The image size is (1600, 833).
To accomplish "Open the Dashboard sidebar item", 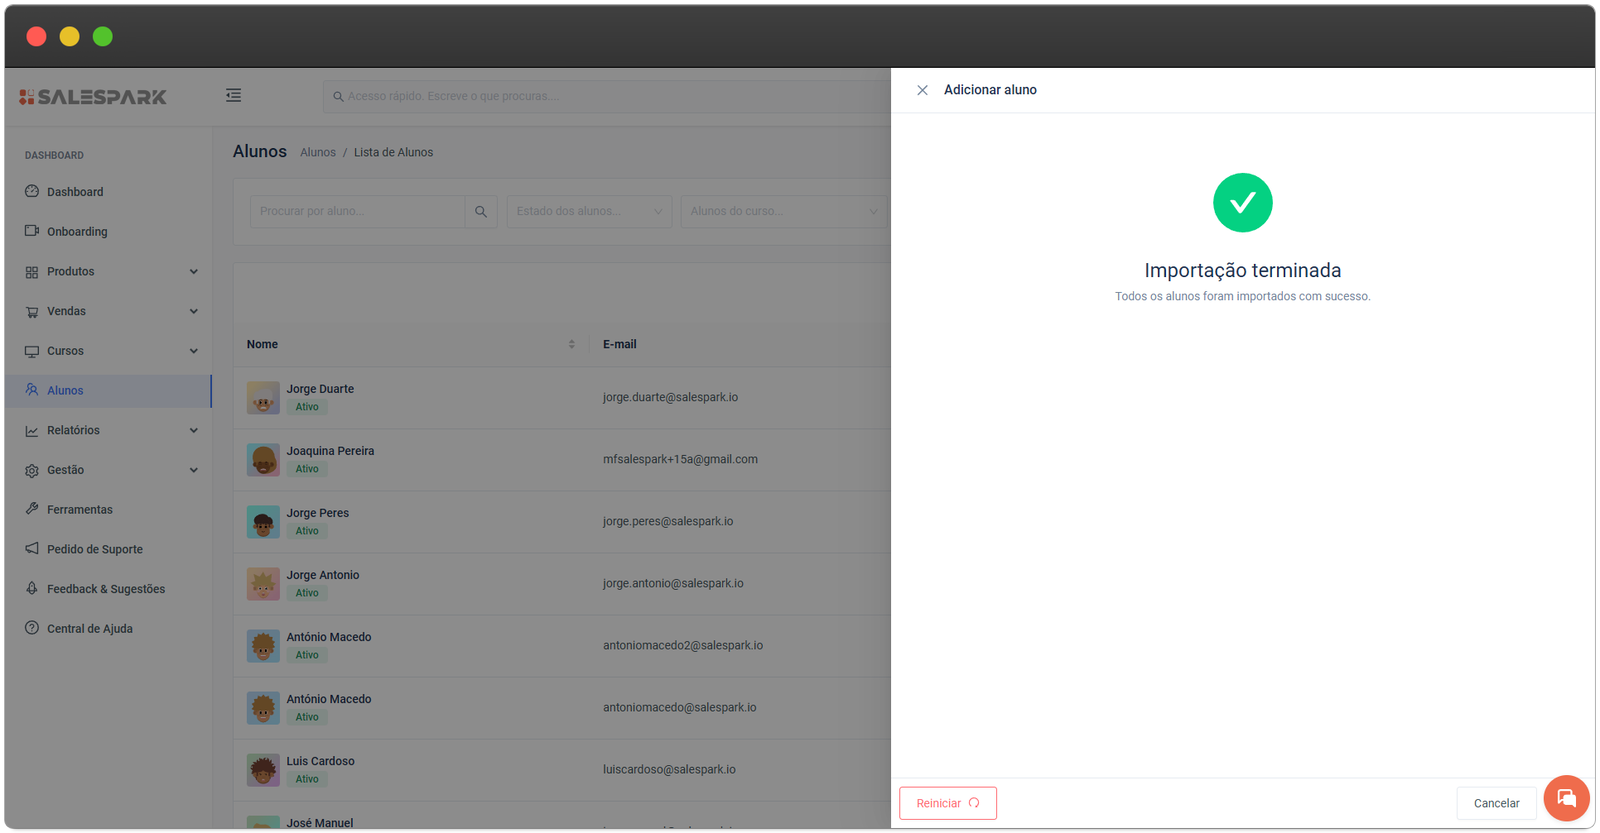I will pyautogui.click(x=75, y=192).
